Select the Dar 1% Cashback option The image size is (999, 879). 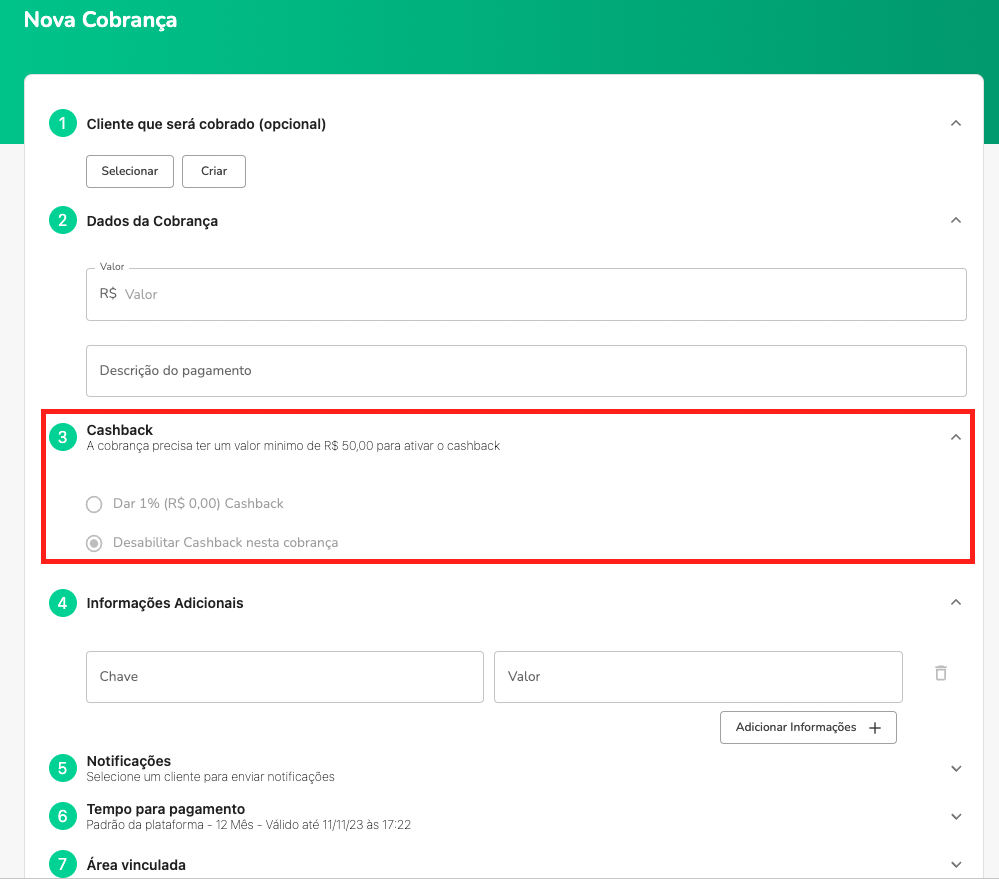tap(94, 504)
